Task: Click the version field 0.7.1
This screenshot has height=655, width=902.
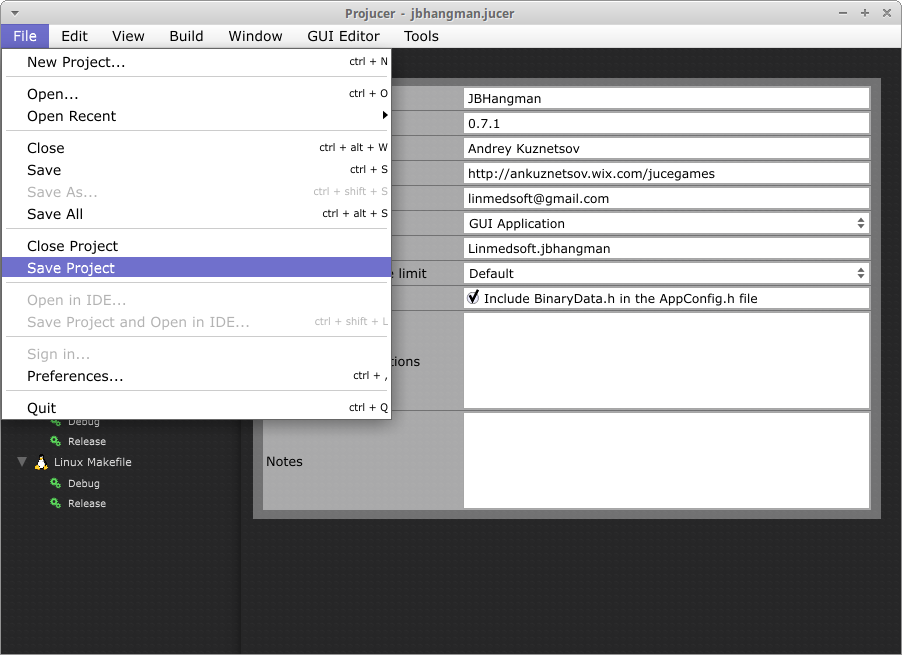Action: (x=666, y=124)
